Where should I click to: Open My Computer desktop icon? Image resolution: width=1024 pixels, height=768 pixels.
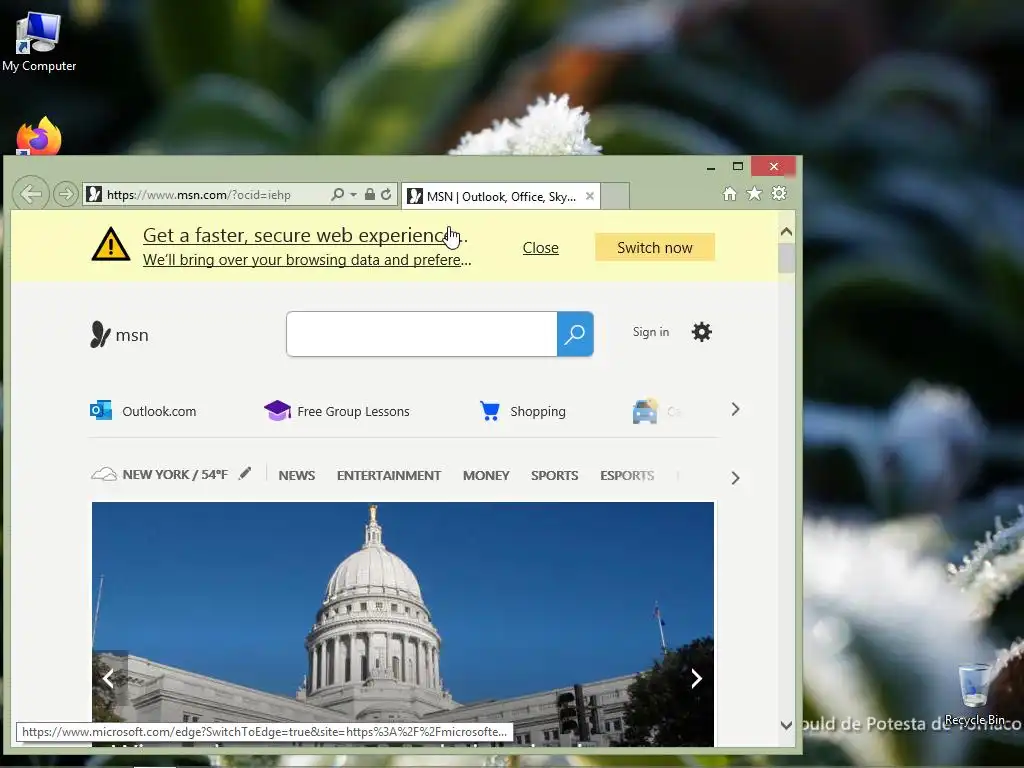pos(39,42)
